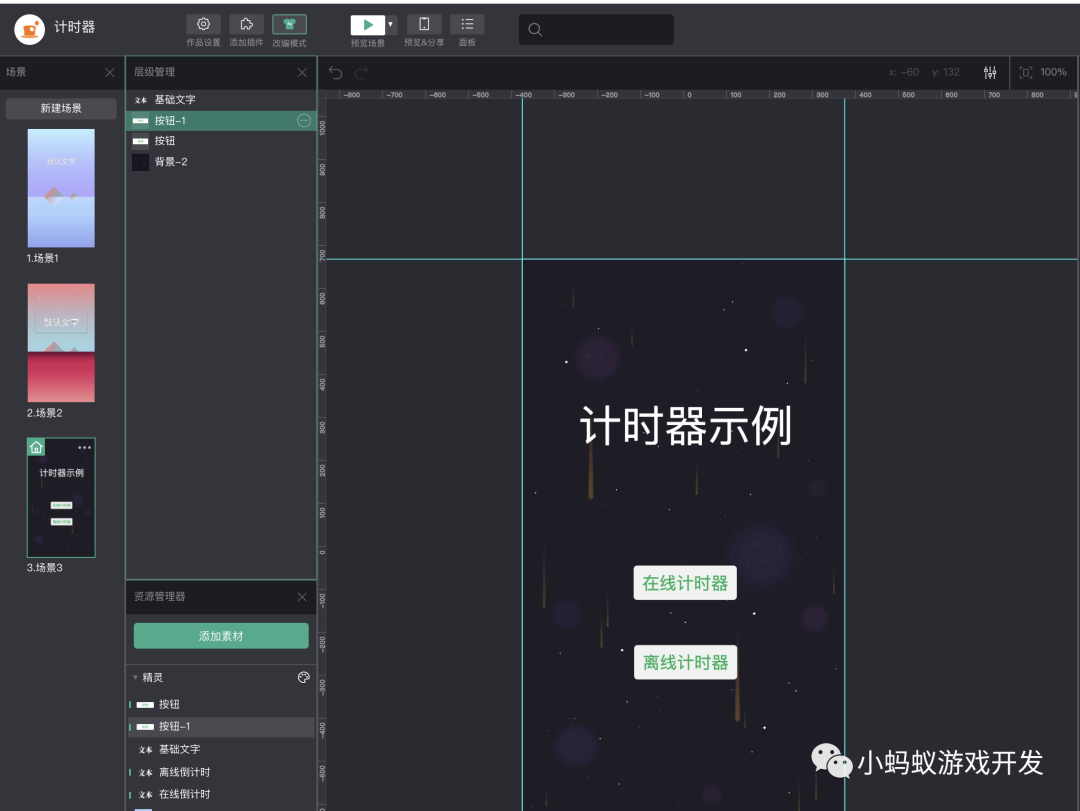Click 计时器示例 title text on canvas
This screenshot has width=1080, height=811.
point(685,426)
